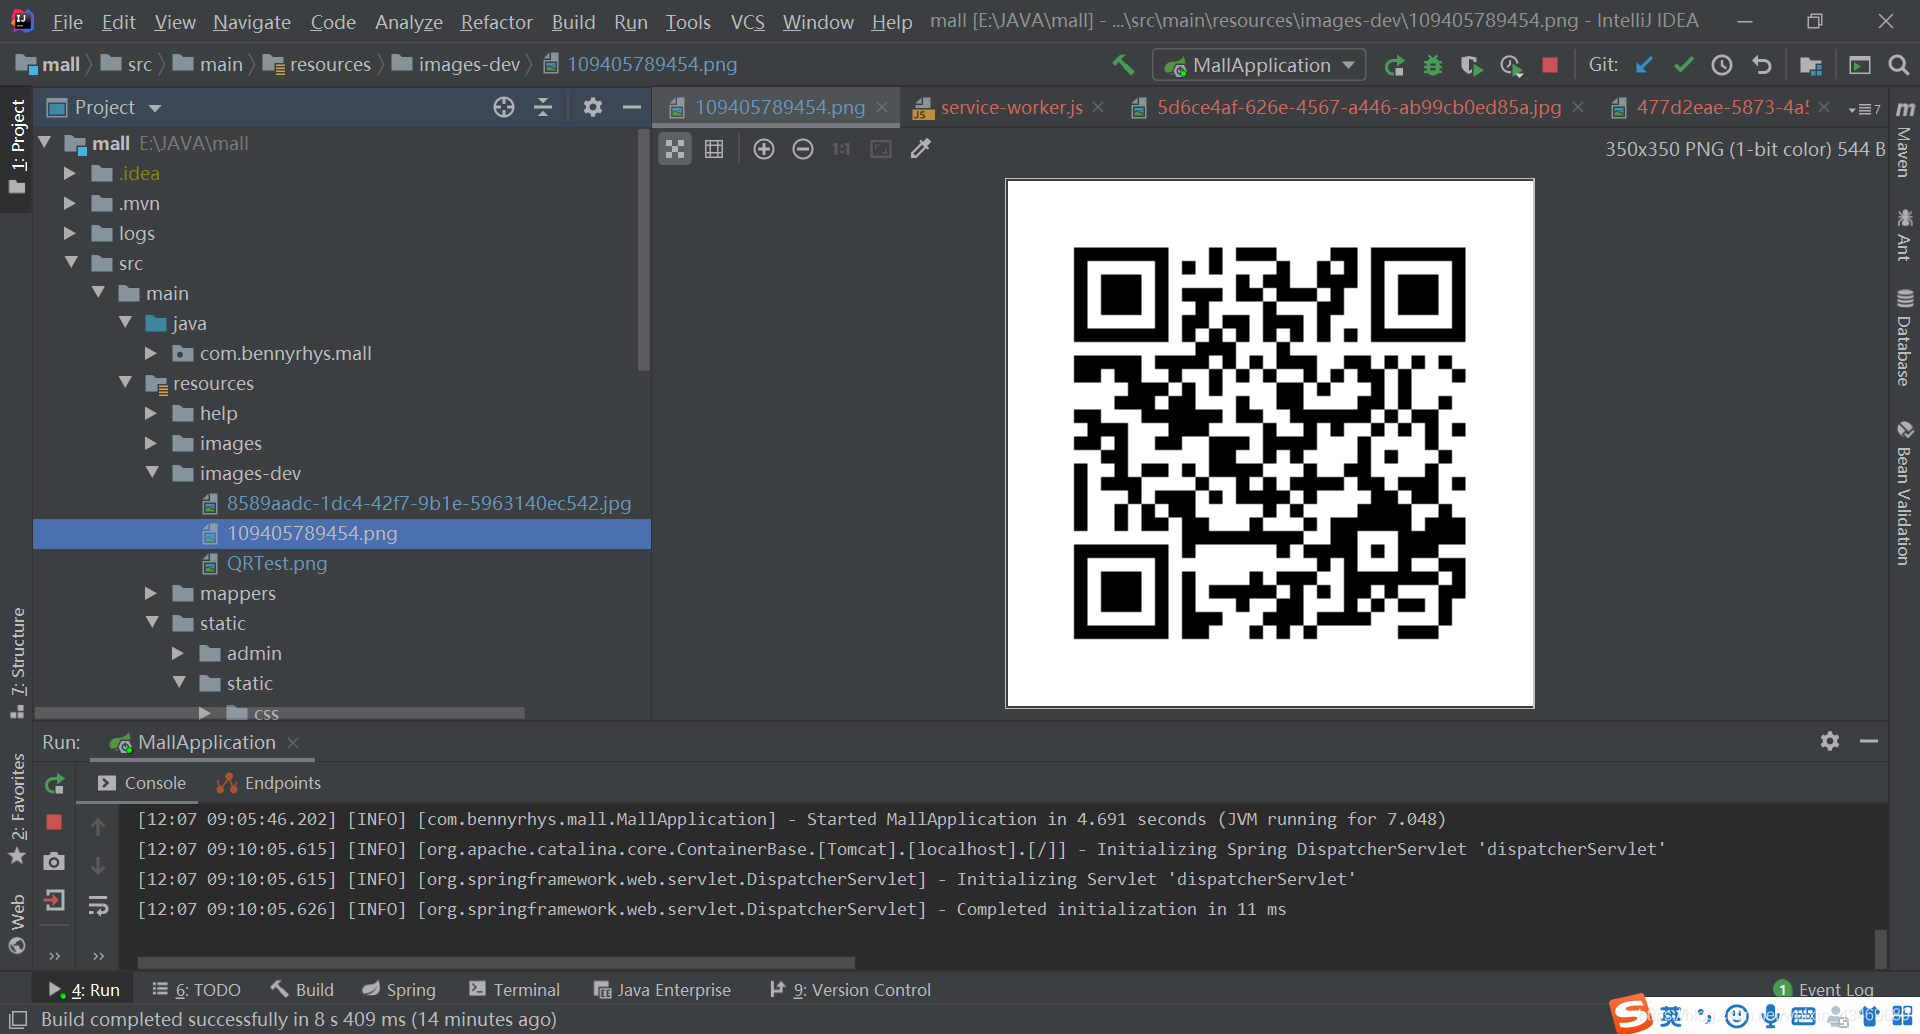Open the Terminal tool window
This screenshot has height=1034, width=1920.
(x=515, y=989)
